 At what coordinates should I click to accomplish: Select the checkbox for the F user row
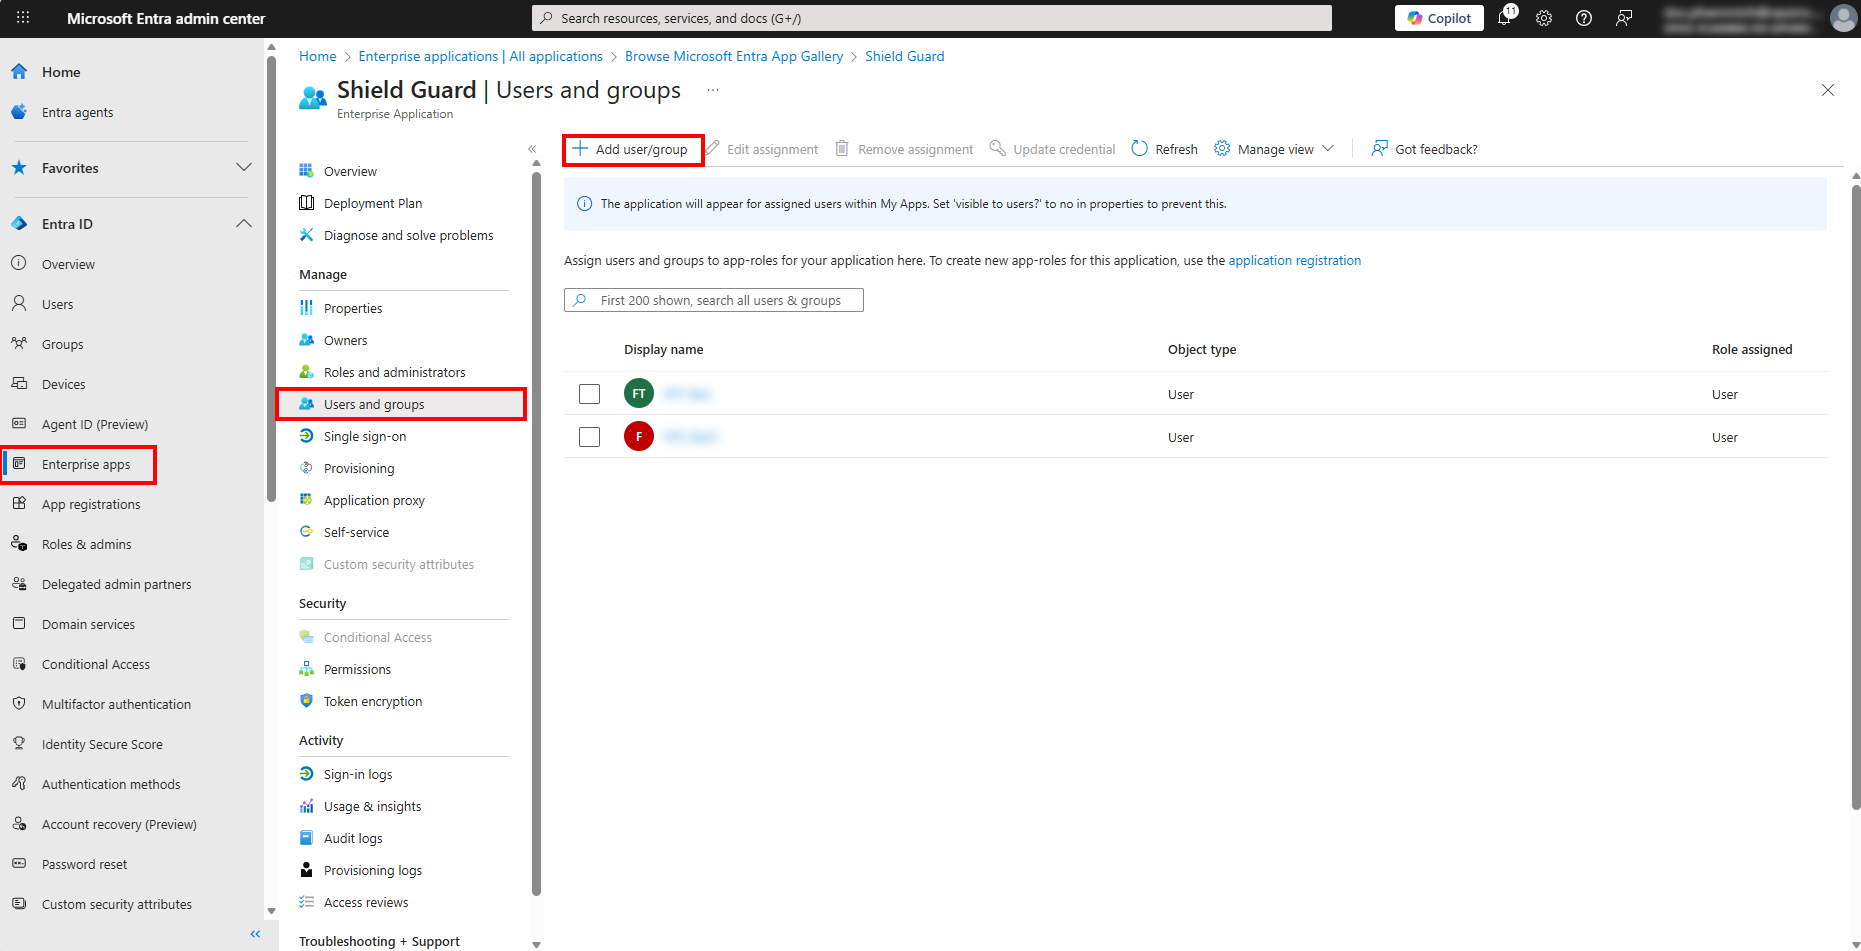[x=590, y=437]
